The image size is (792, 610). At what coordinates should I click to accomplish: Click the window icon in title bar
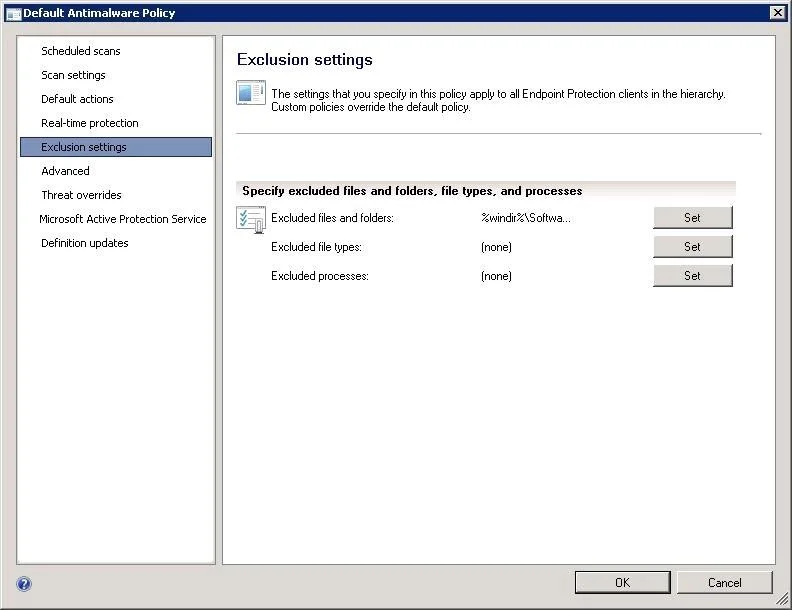pos(14,14)
